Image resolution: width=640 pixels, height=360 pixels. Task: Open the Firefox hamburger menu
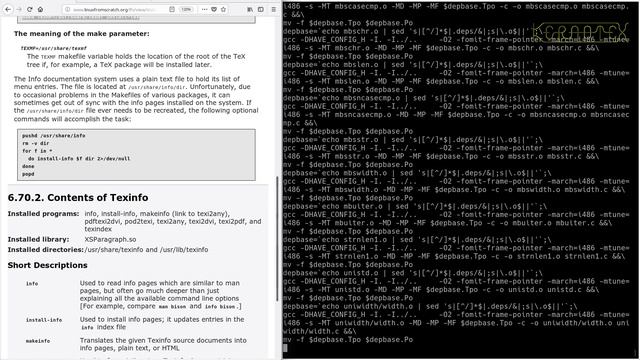(x=273, y=9)
